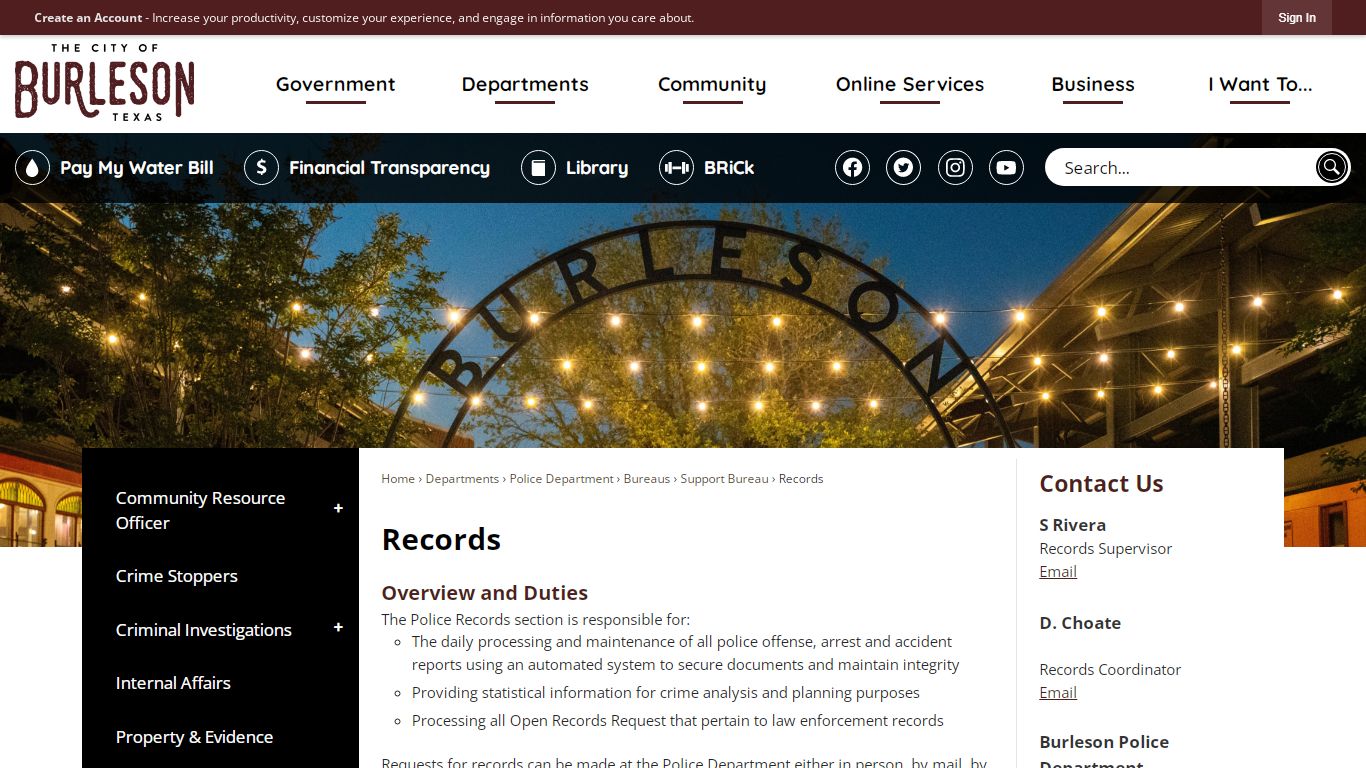Screen dimensions: 1366x768
Task: Open the Twitter social icon
Action: click(x=903, y=168)
